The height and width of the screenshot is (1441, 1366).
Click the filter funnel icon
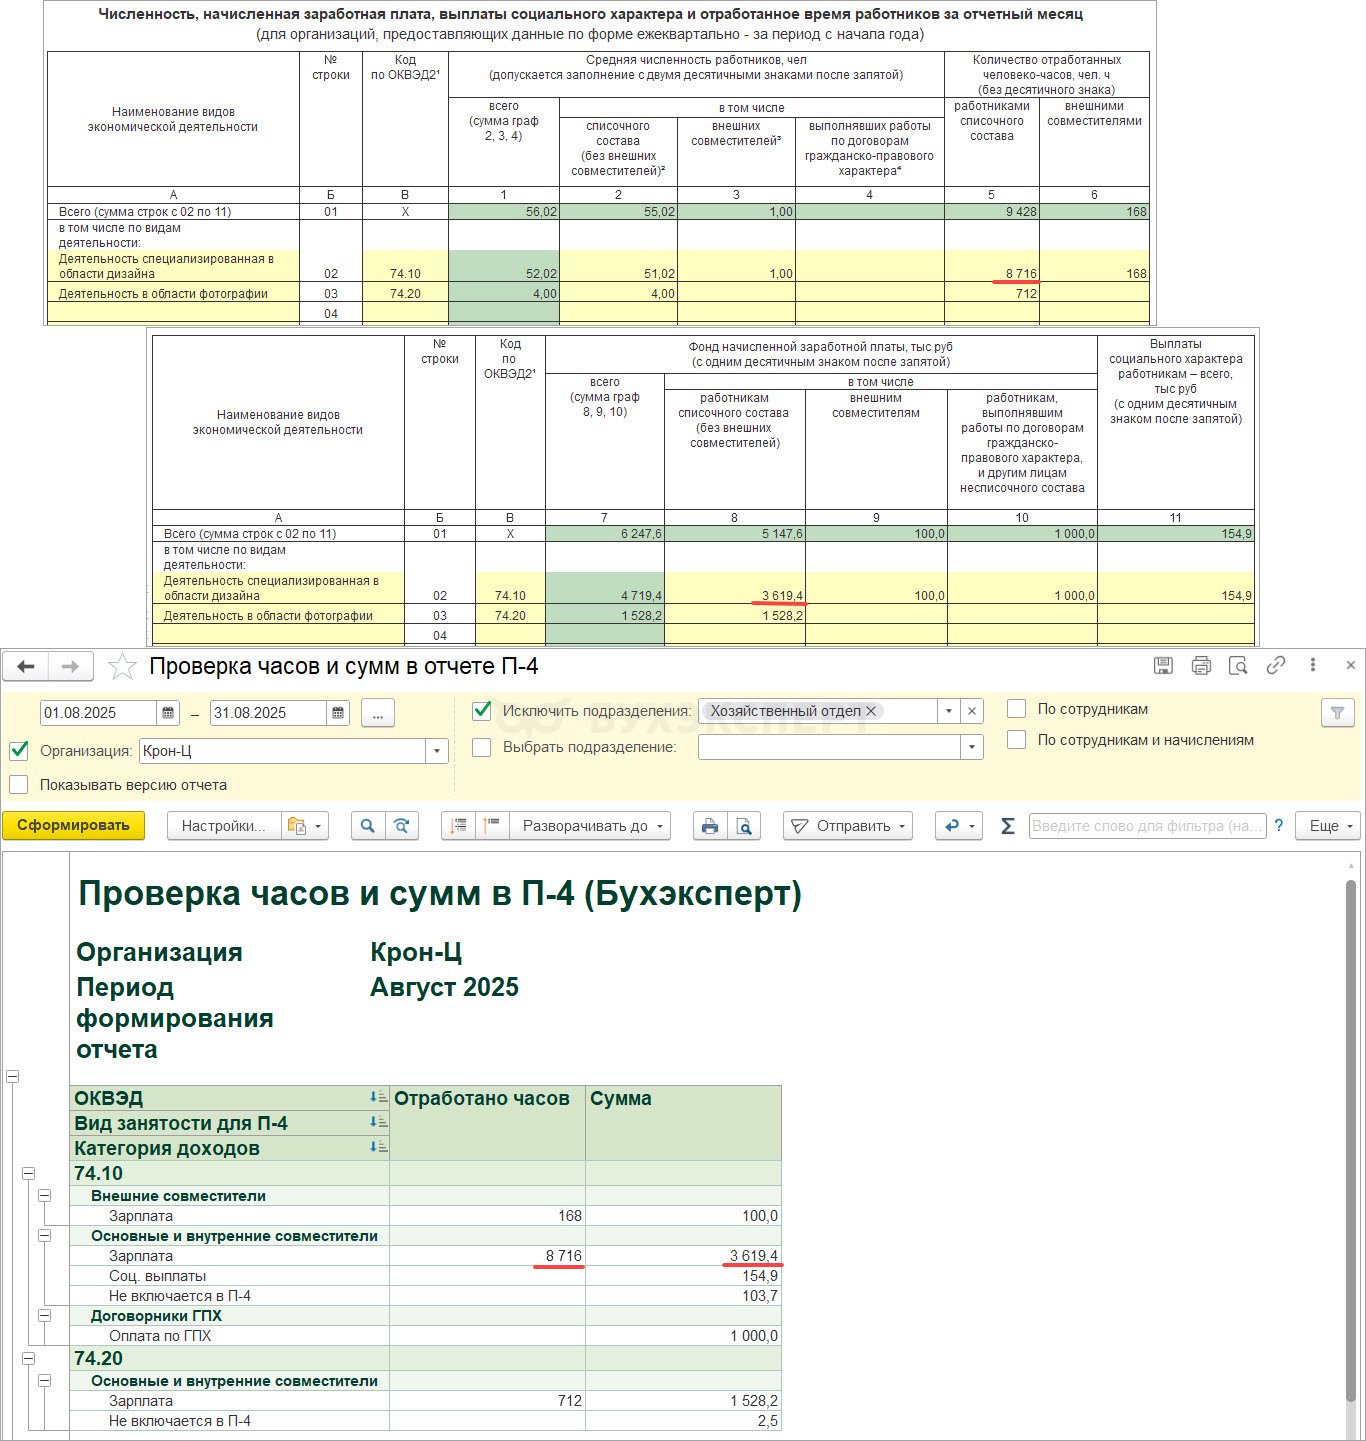click(x=1337, y=713)
